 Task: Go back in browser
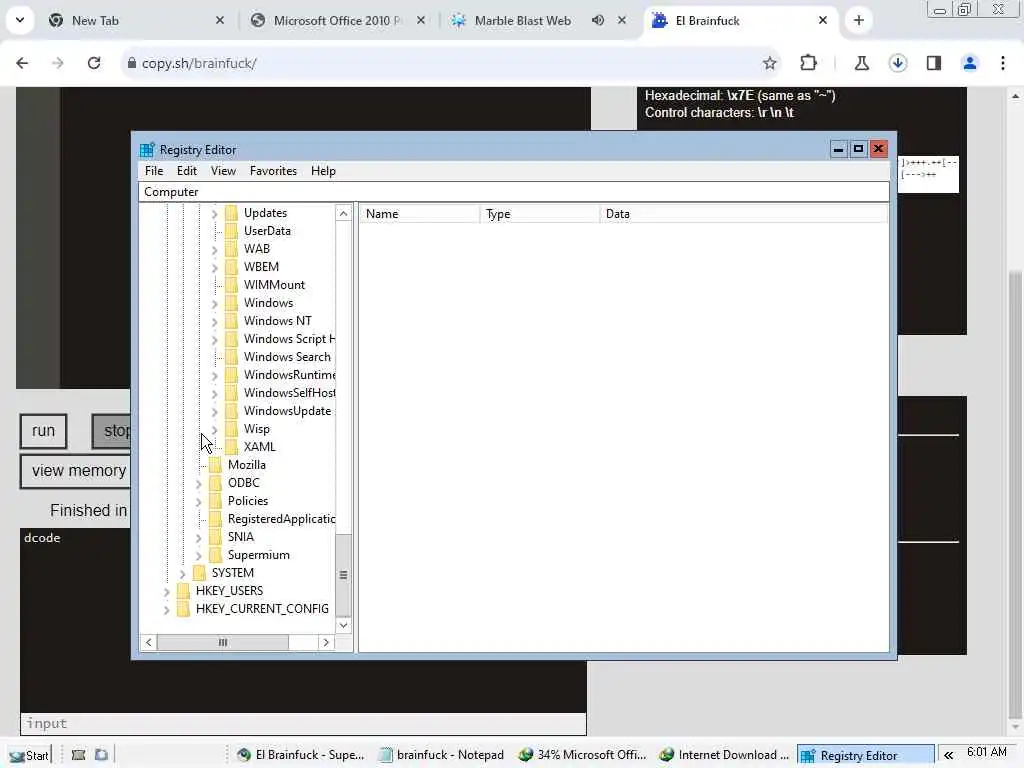click(22, 63)
